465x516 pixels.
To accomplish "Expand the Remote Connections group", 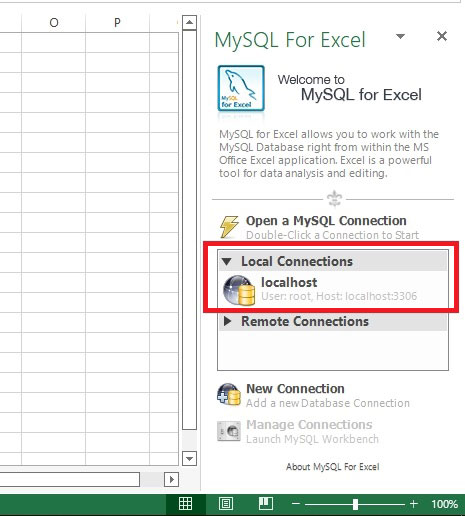I will (x=228, y=321).
